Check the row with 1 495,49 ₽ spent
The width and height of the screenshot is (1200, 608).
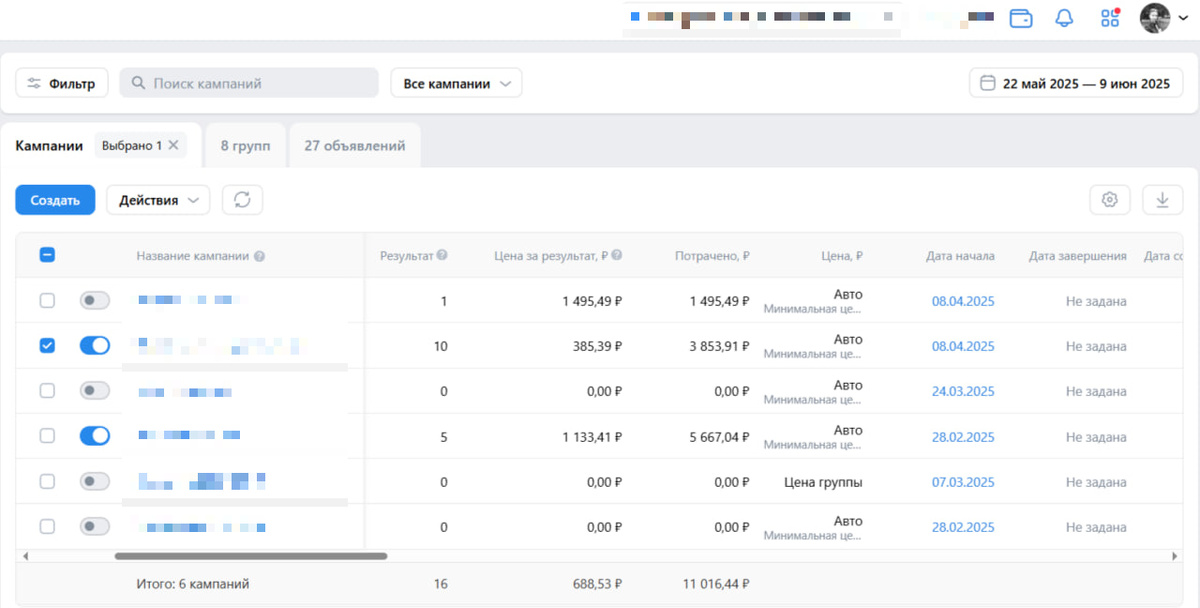click(x=47, y=300)
